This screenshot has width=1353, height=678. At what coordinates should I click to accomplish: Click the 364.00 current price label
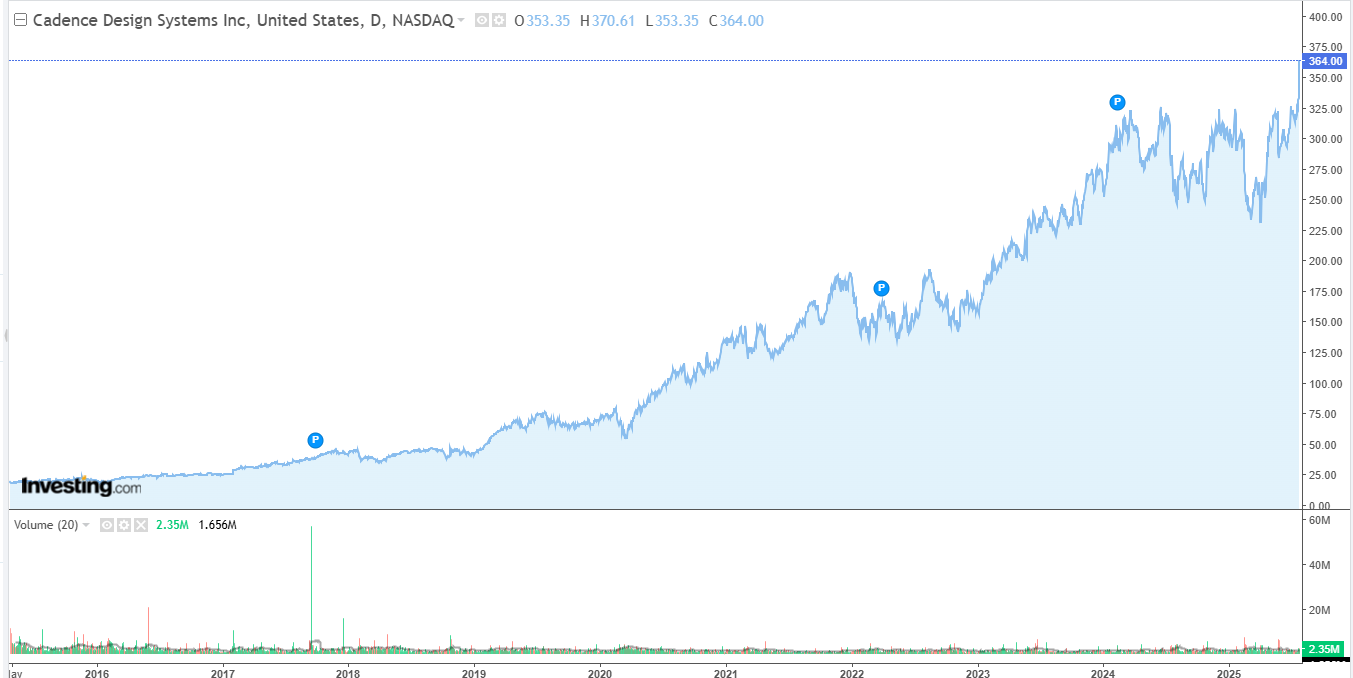[1324, 62]
